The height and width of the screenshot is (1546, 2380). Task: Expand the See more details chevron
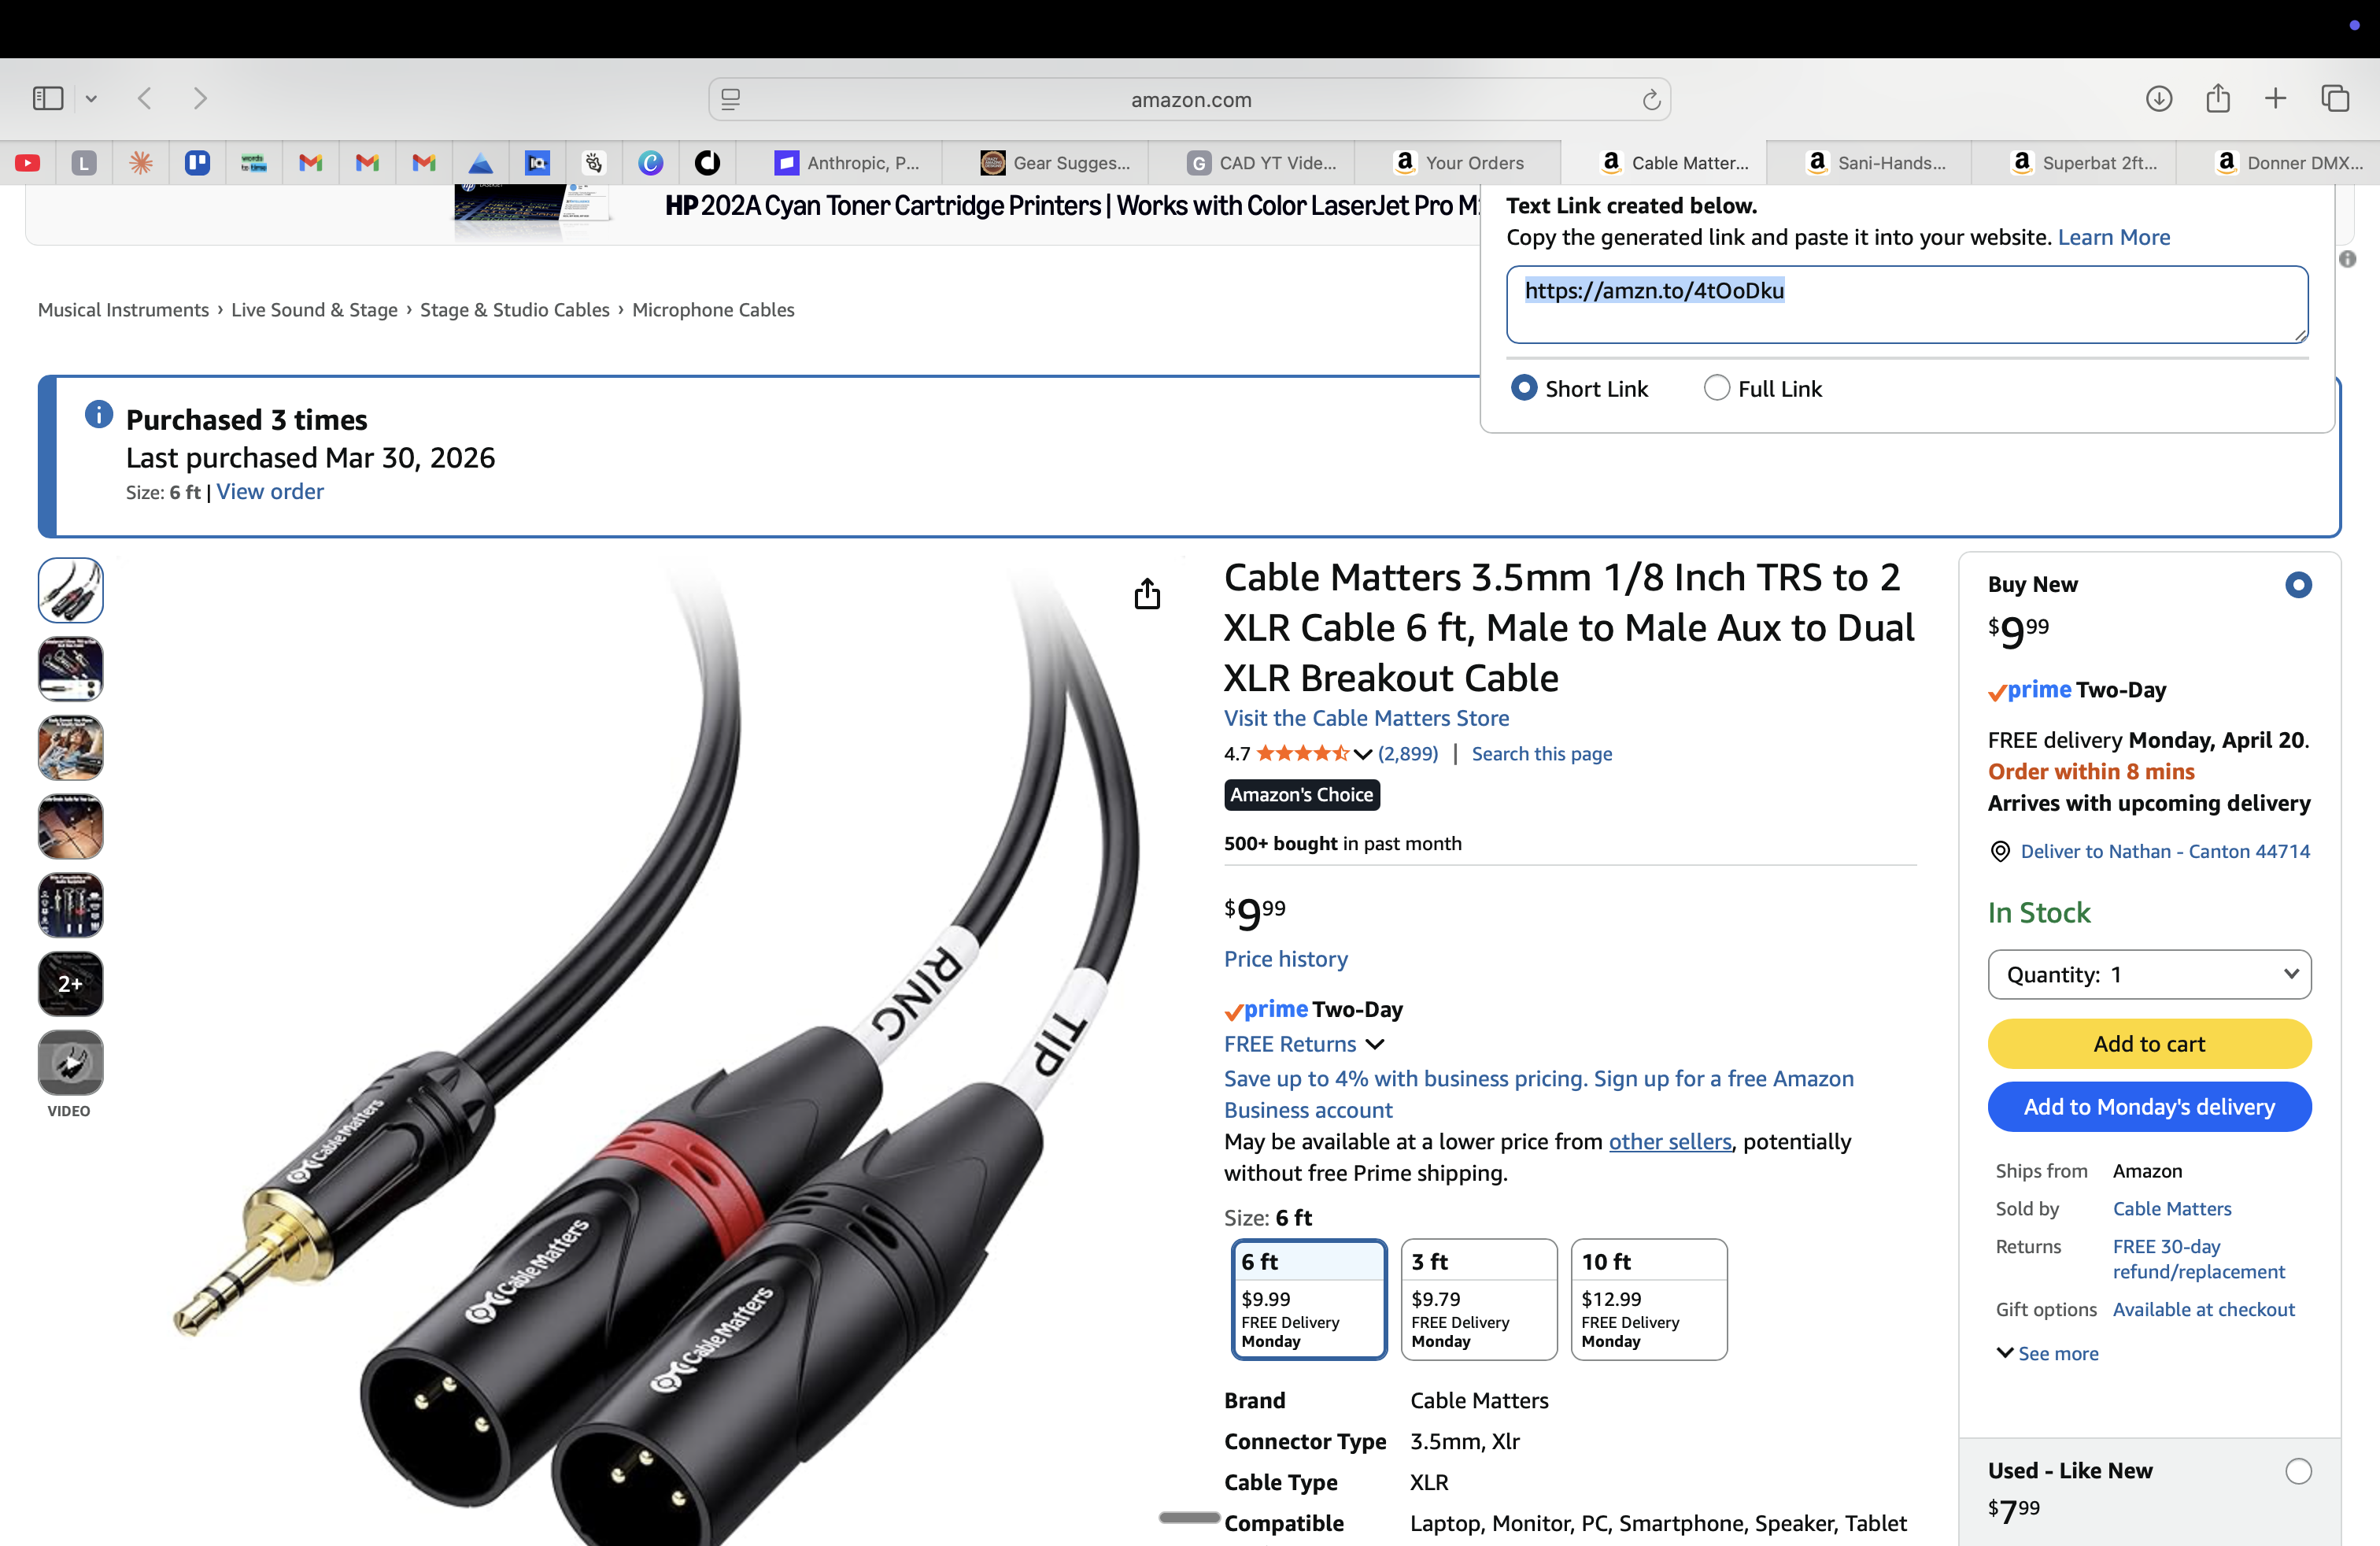coord(2046,1354)
